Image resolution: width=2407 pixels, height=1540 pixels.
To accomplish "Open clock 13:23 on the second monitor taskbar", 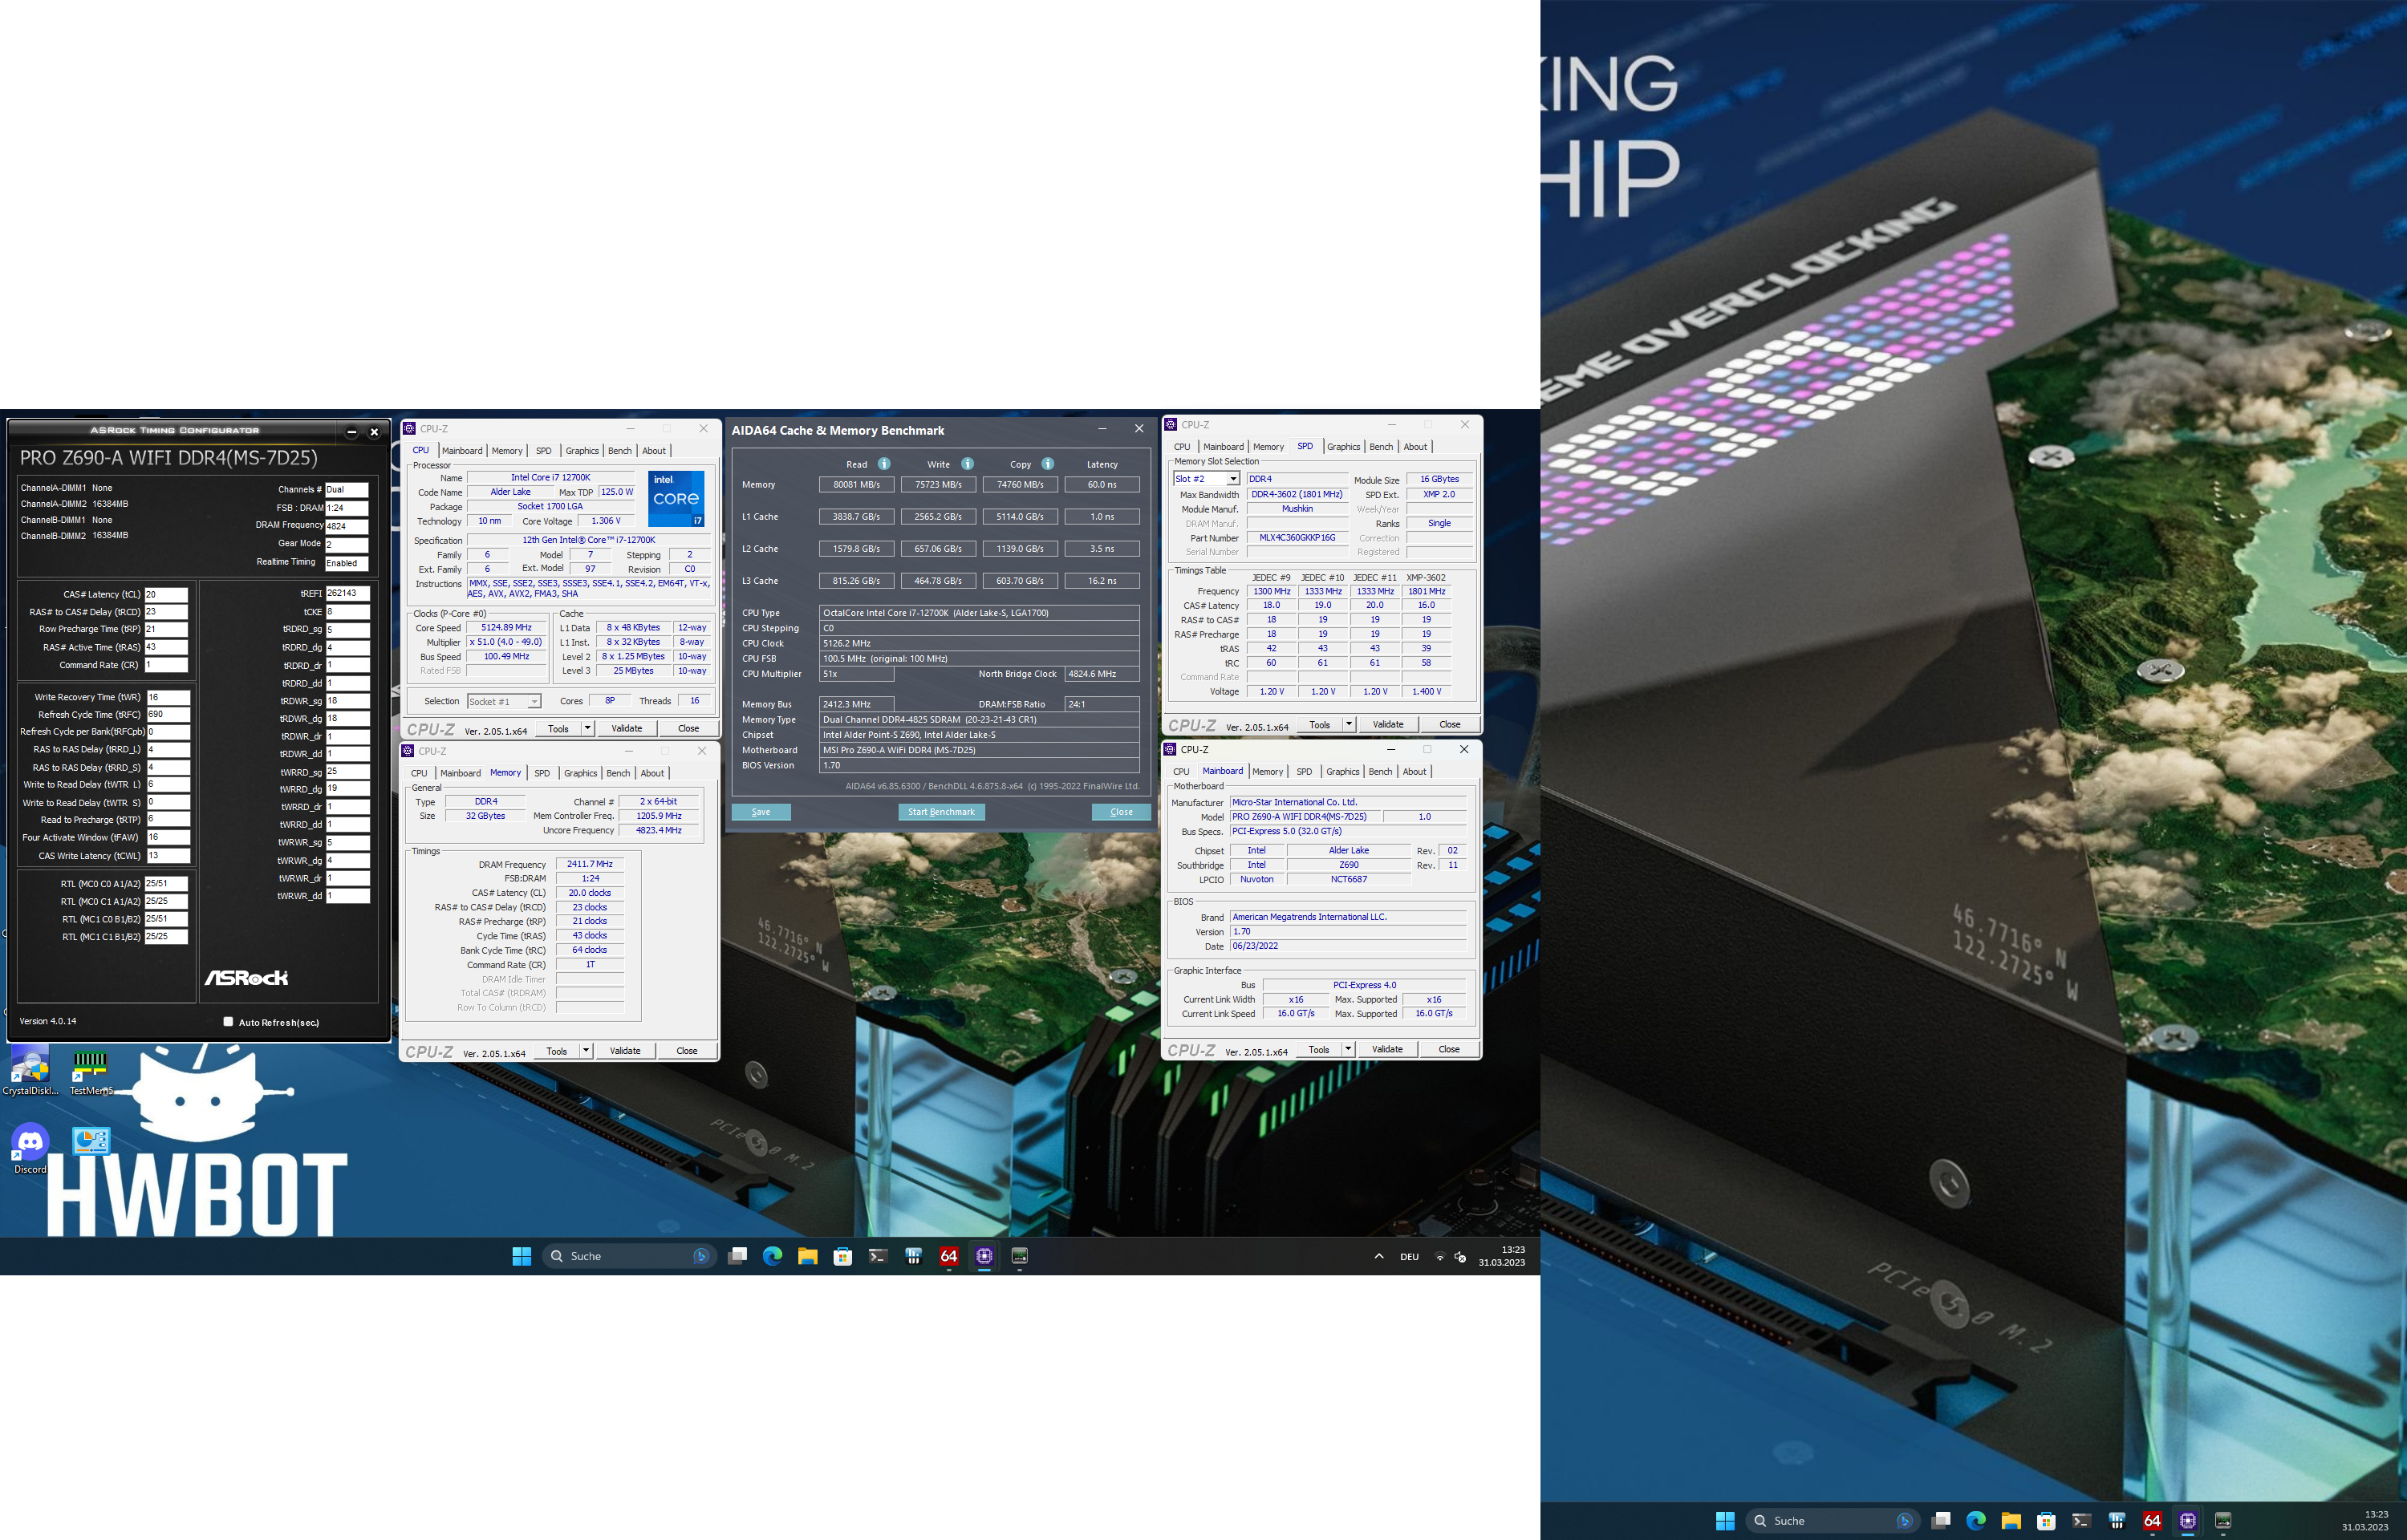I will tap(2365, 1521).
